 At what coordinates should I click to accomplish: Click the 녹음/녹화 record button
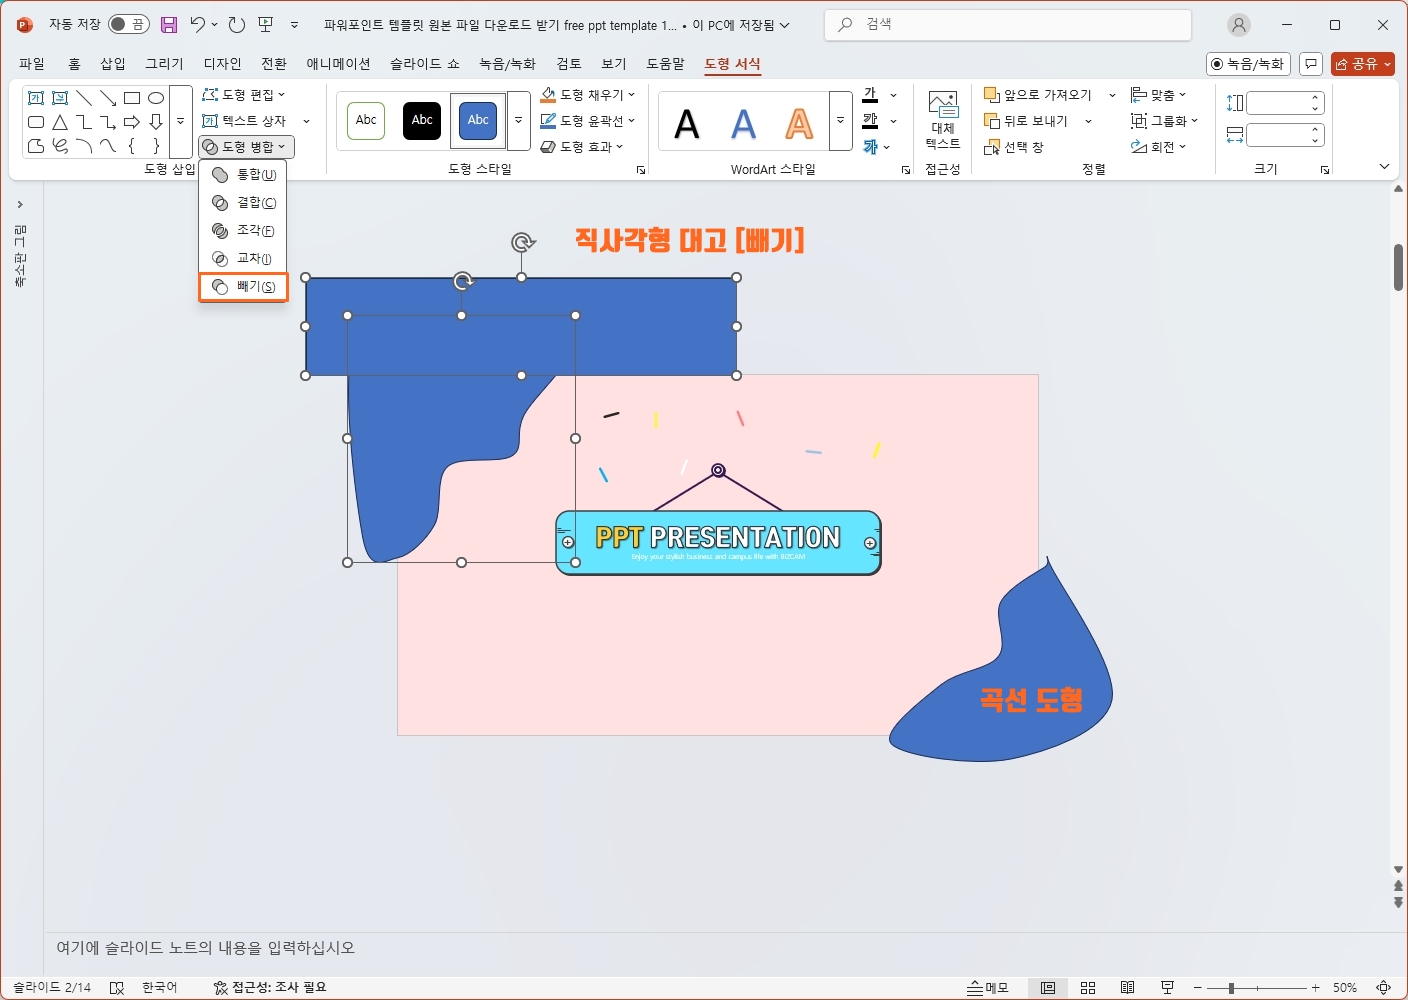pos(1248,64)
